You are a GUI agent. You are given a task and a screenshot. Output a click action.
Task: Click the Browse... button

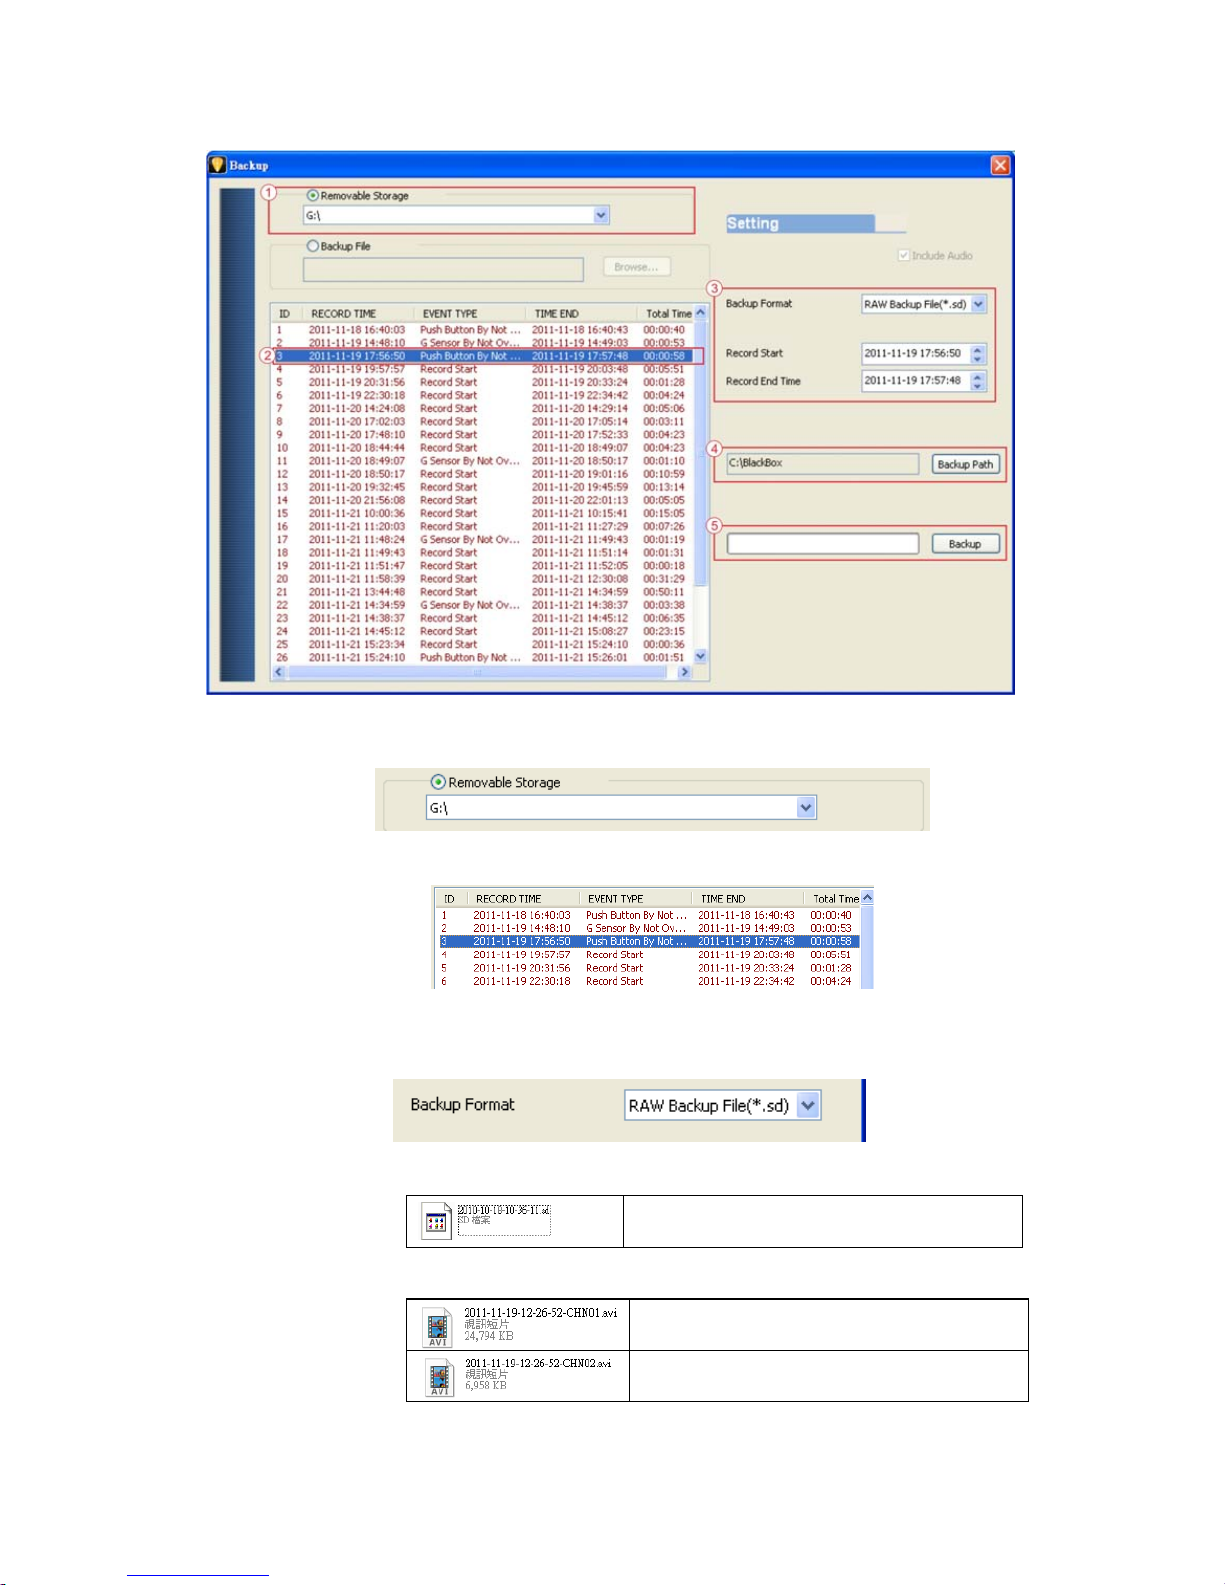click(636, 267)
